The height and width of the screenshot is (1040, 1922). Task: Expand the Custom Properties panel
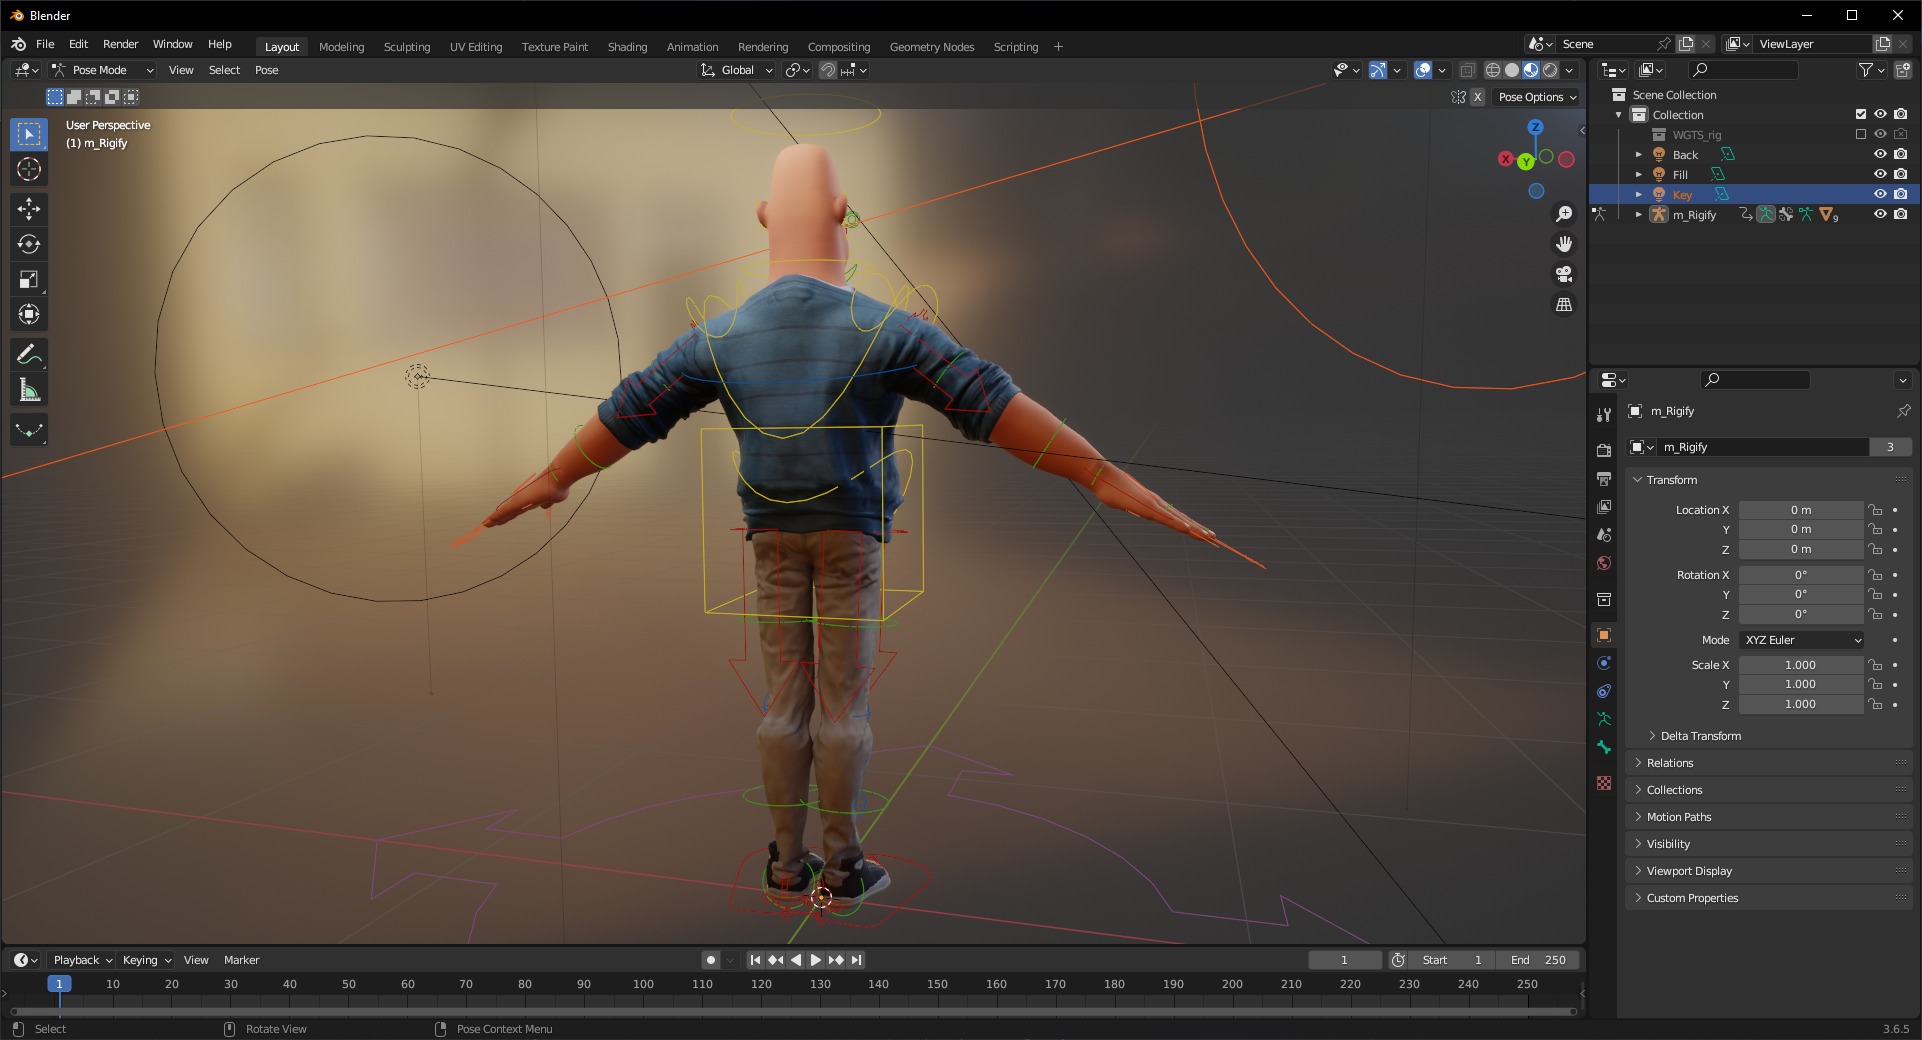tap(1691, 898)
